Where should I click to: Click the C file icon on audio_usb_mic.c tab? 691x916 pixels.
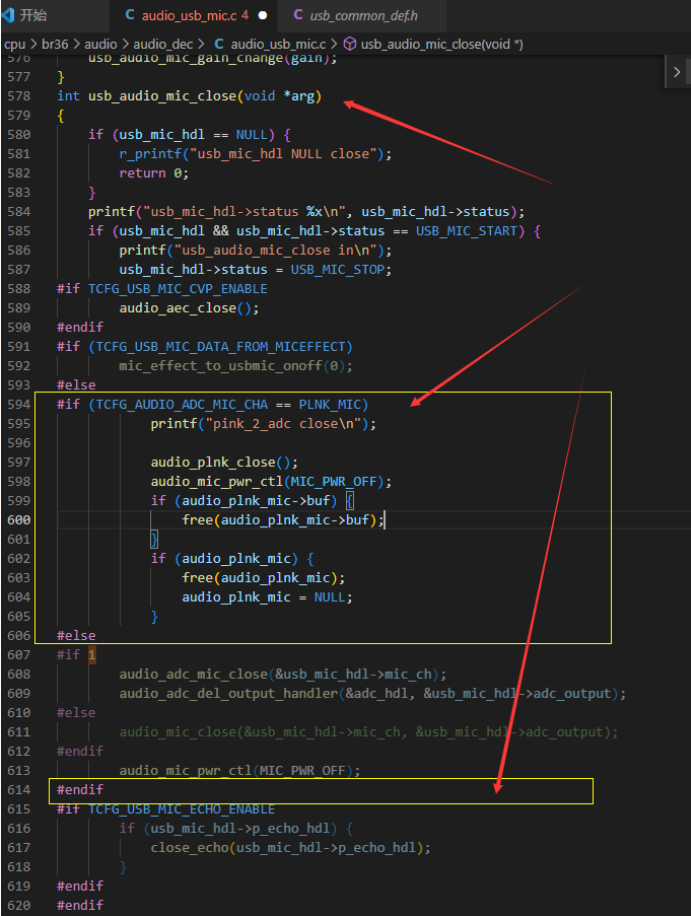pyautogui.click(x=130, y=15)
